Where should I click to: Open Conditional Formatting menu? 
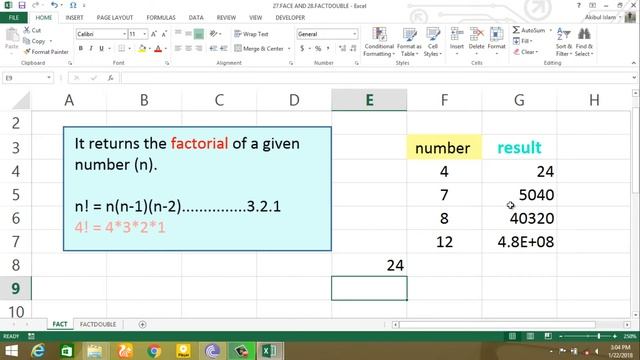[x=379, y=42]
